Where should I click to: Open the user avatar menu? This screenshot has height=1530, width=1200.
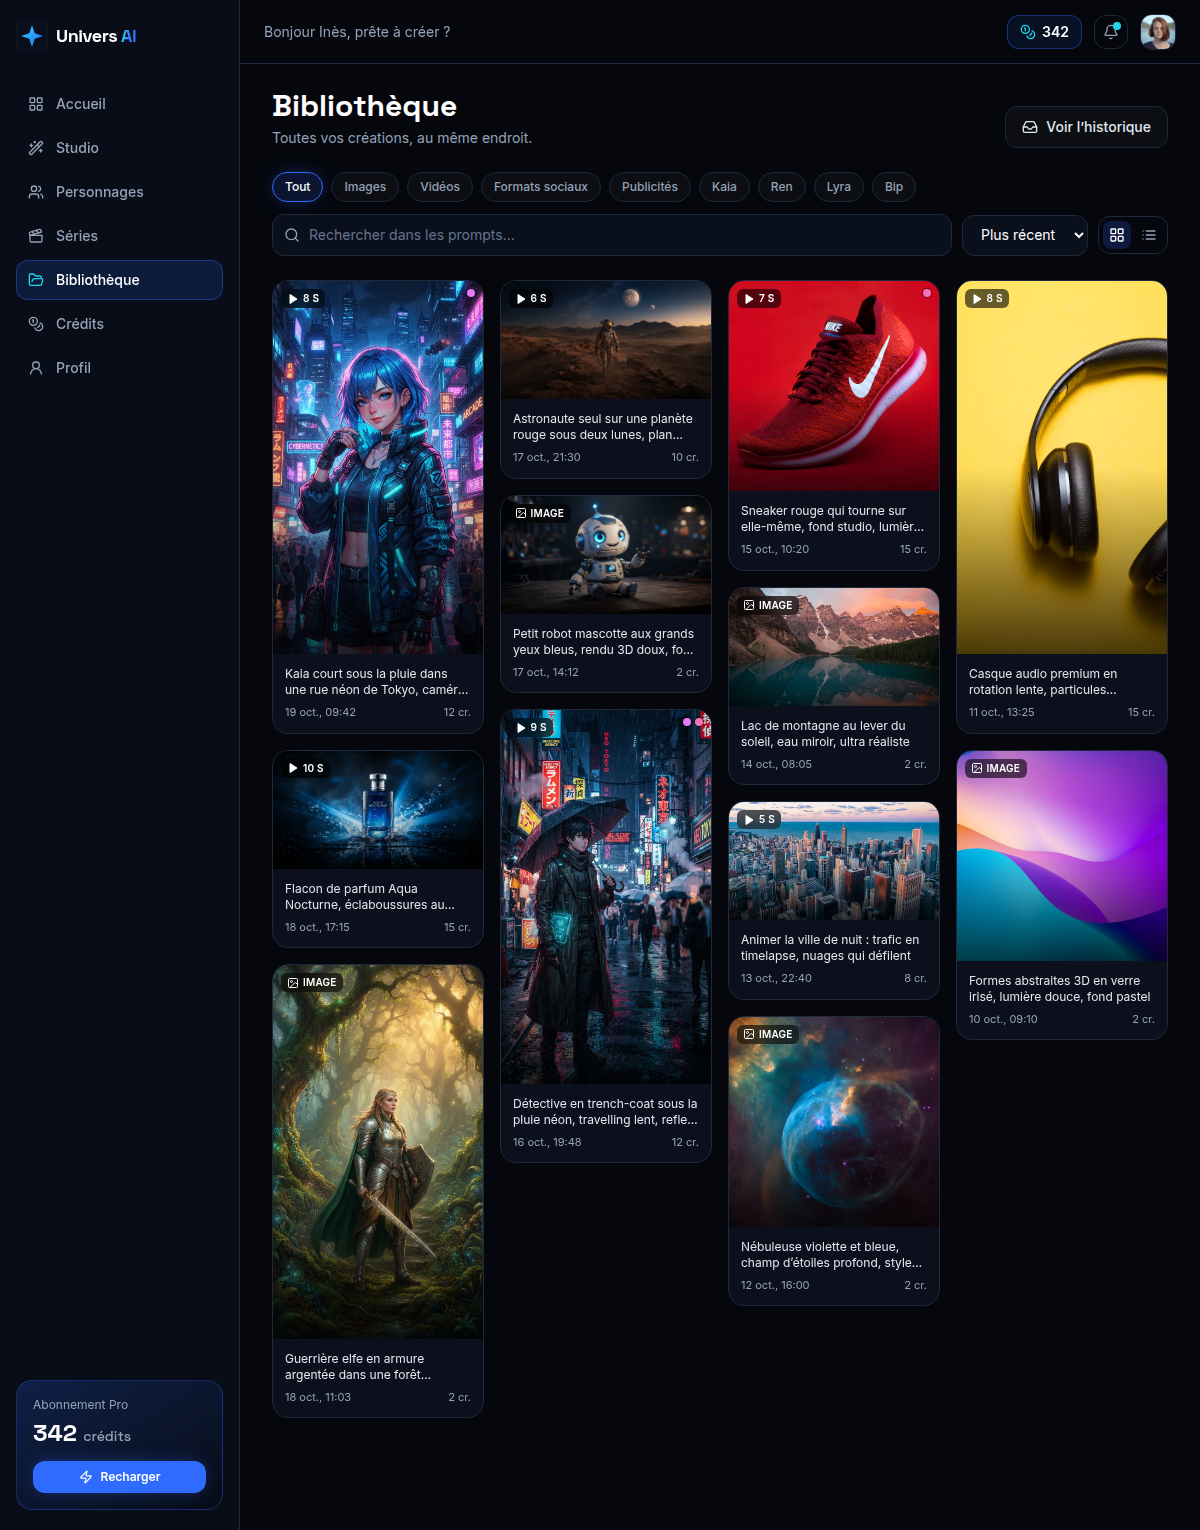pyautogui.click(x=1158, y=32)
